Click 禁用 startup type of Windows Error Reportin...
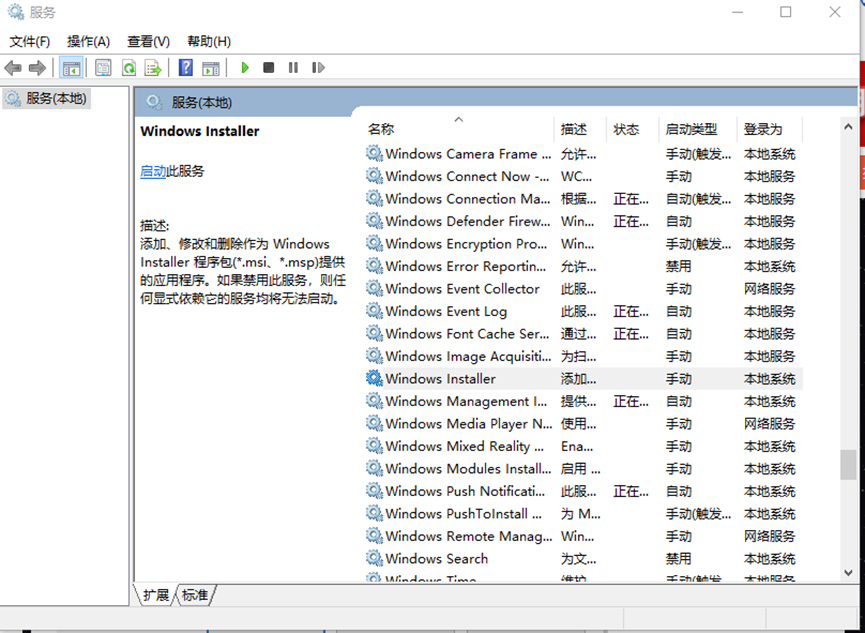 pos(679,267)
